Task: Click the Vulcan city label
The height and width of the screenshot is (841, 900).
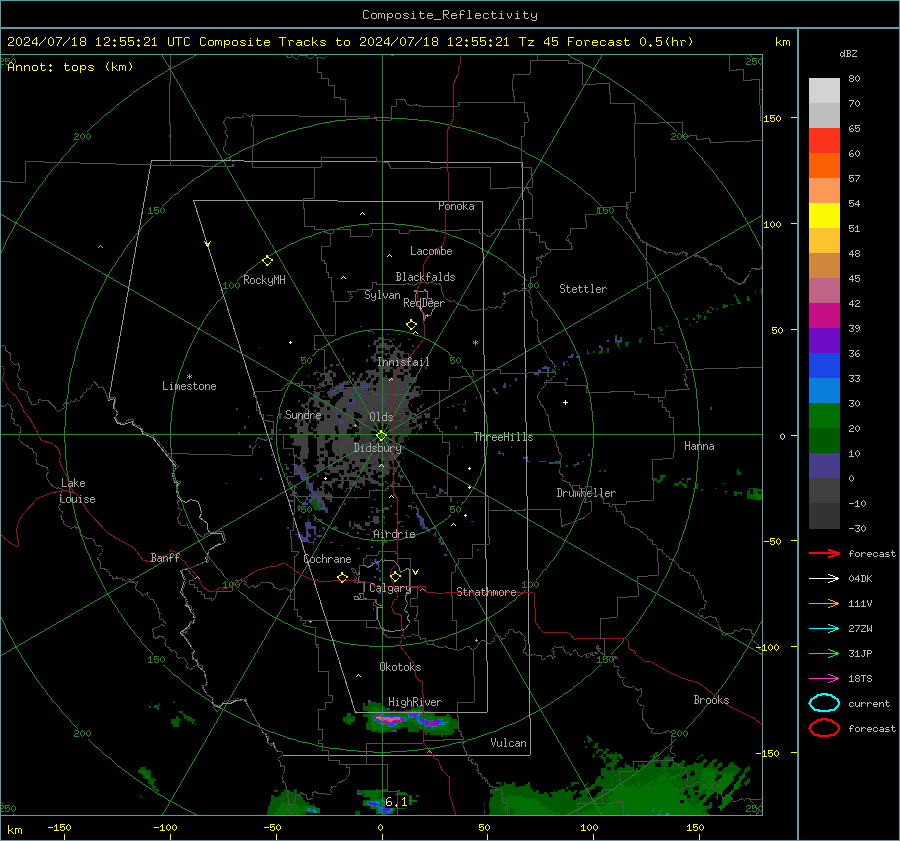Action: [509, 743]
